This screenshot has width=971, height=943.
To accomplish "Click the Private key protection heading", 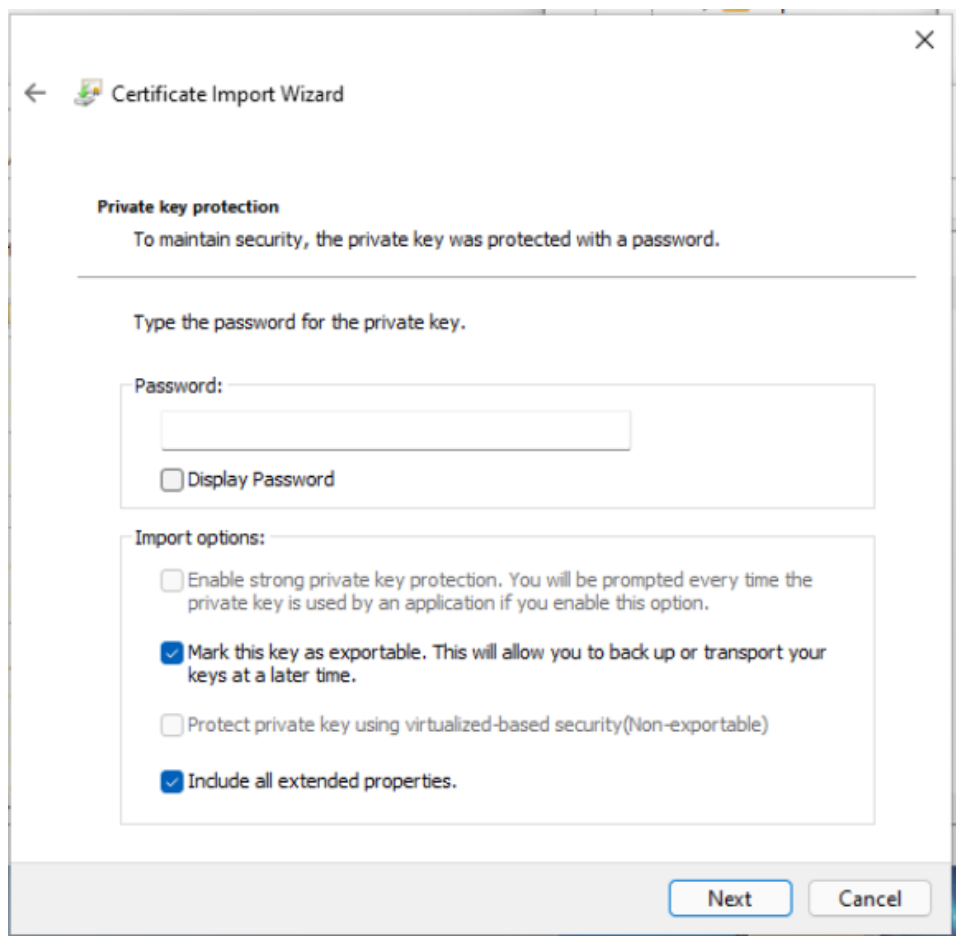I will click(x=188, y=207).
